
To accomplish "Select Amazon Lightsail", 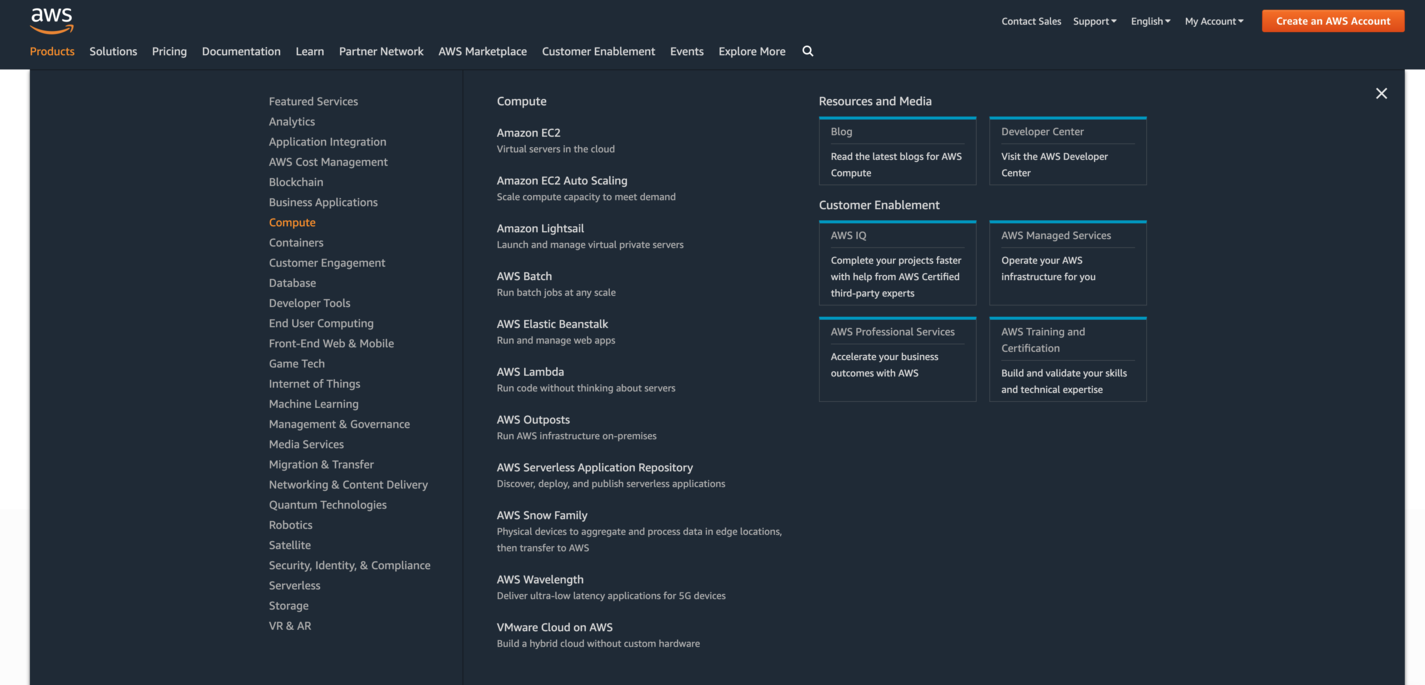I will point(540,228).
